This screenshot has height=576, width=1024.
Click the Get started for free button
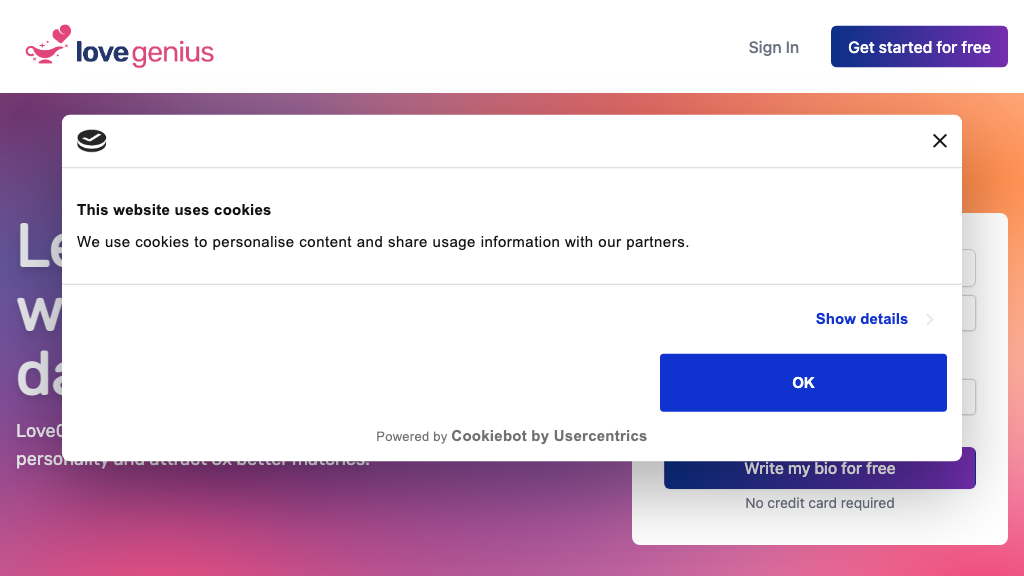point(919,47)
